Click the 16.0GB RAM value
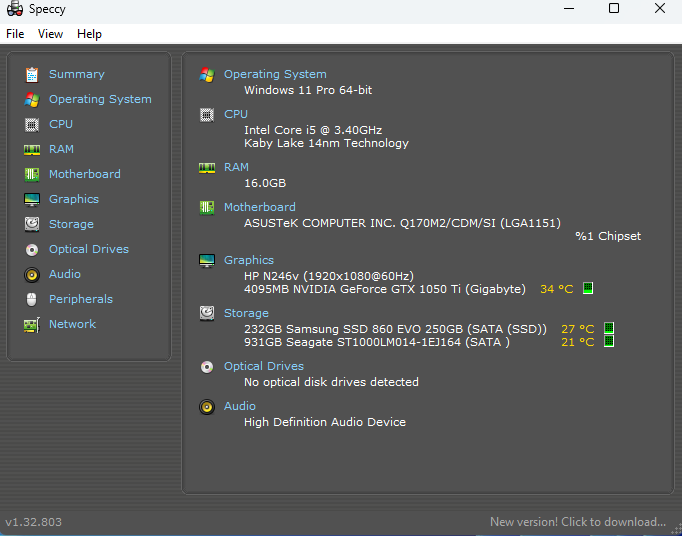 [265, 183]
